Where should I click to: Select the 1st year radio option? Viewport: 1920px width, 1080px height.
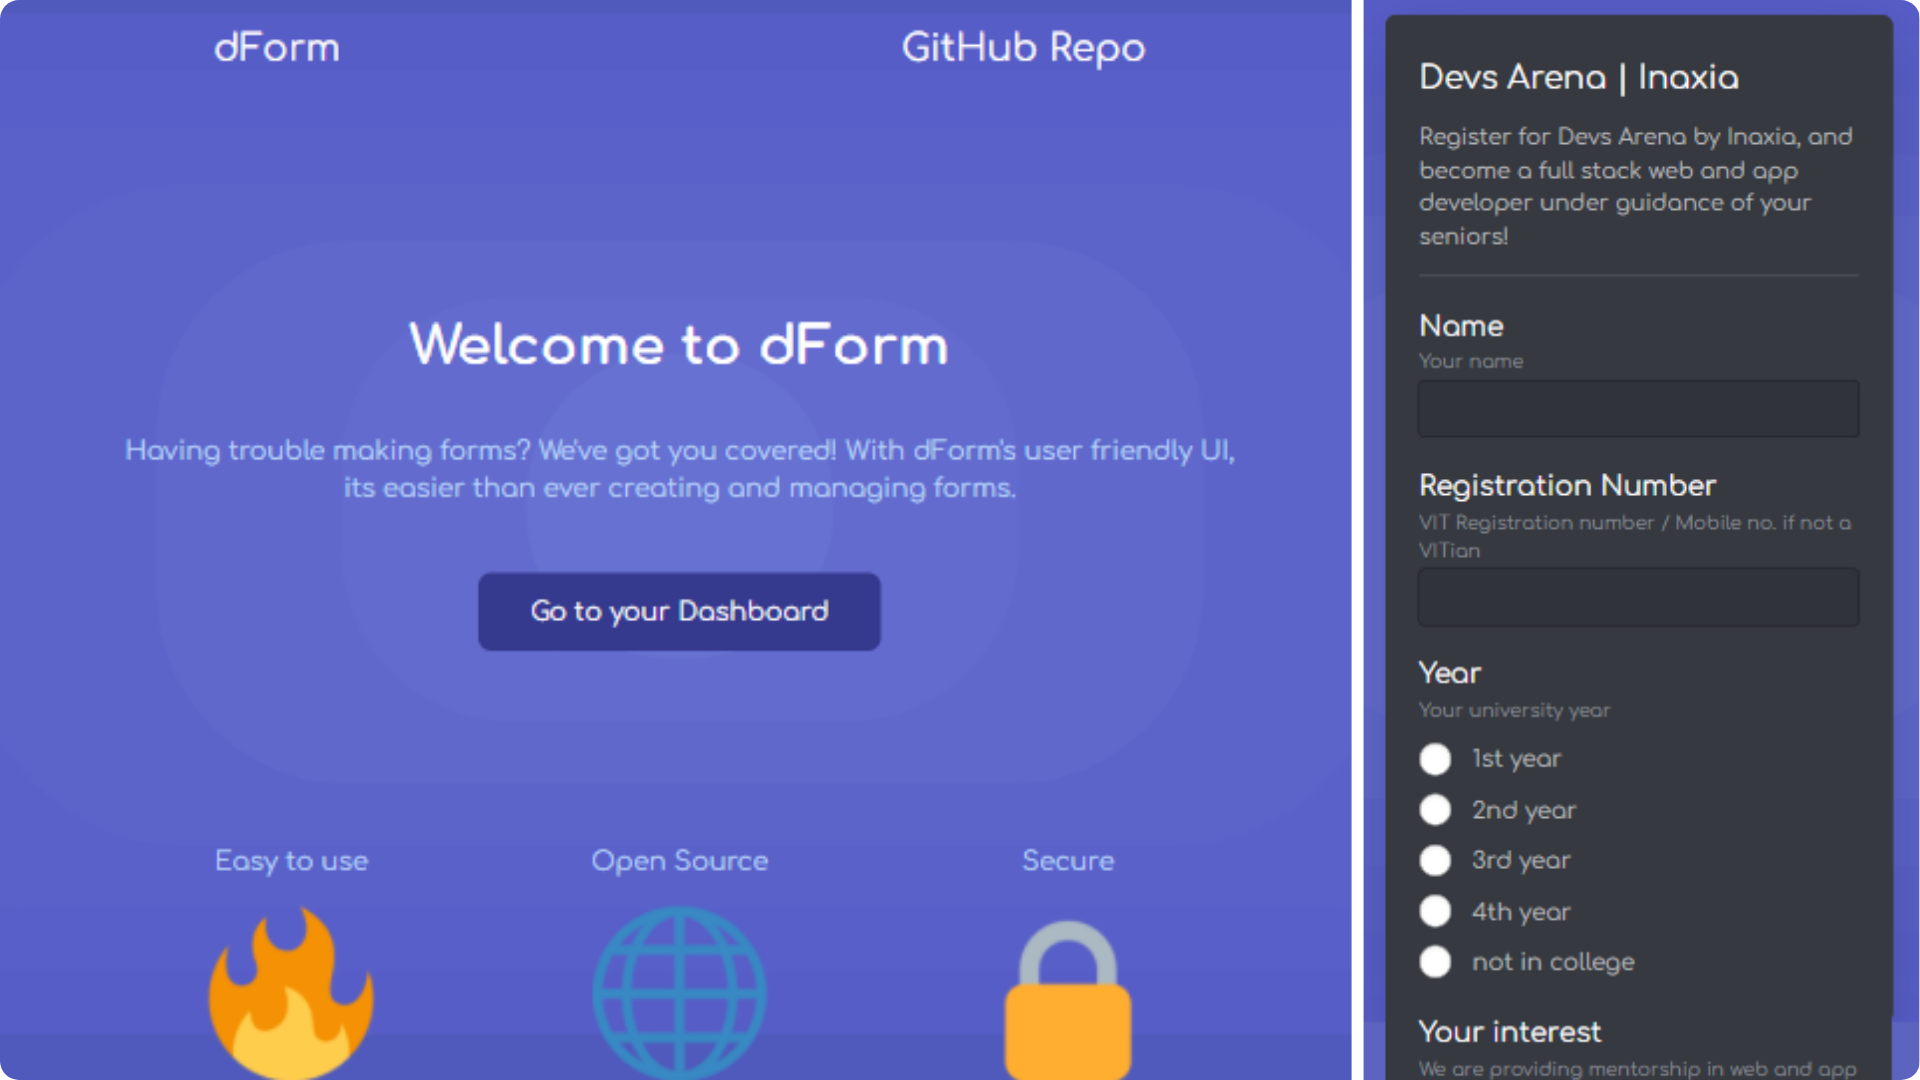point(1435,759)
